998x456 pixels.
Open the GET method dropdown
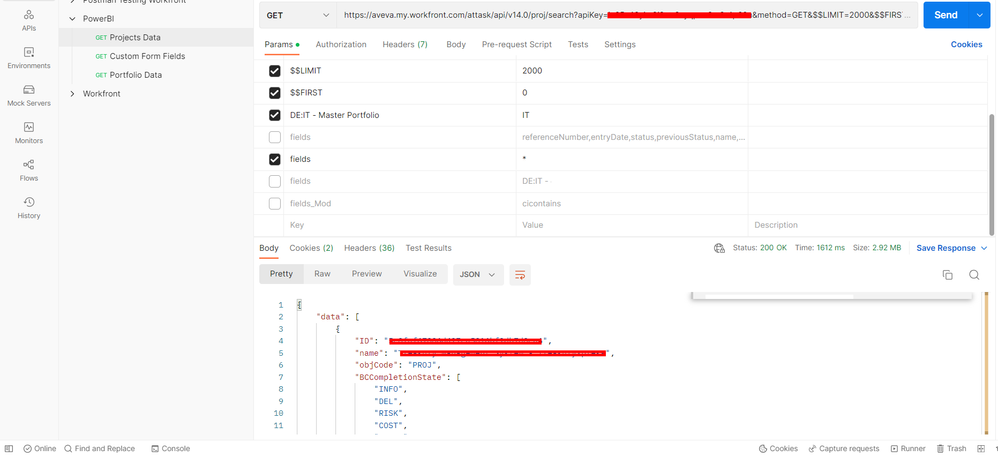[297, 15]
